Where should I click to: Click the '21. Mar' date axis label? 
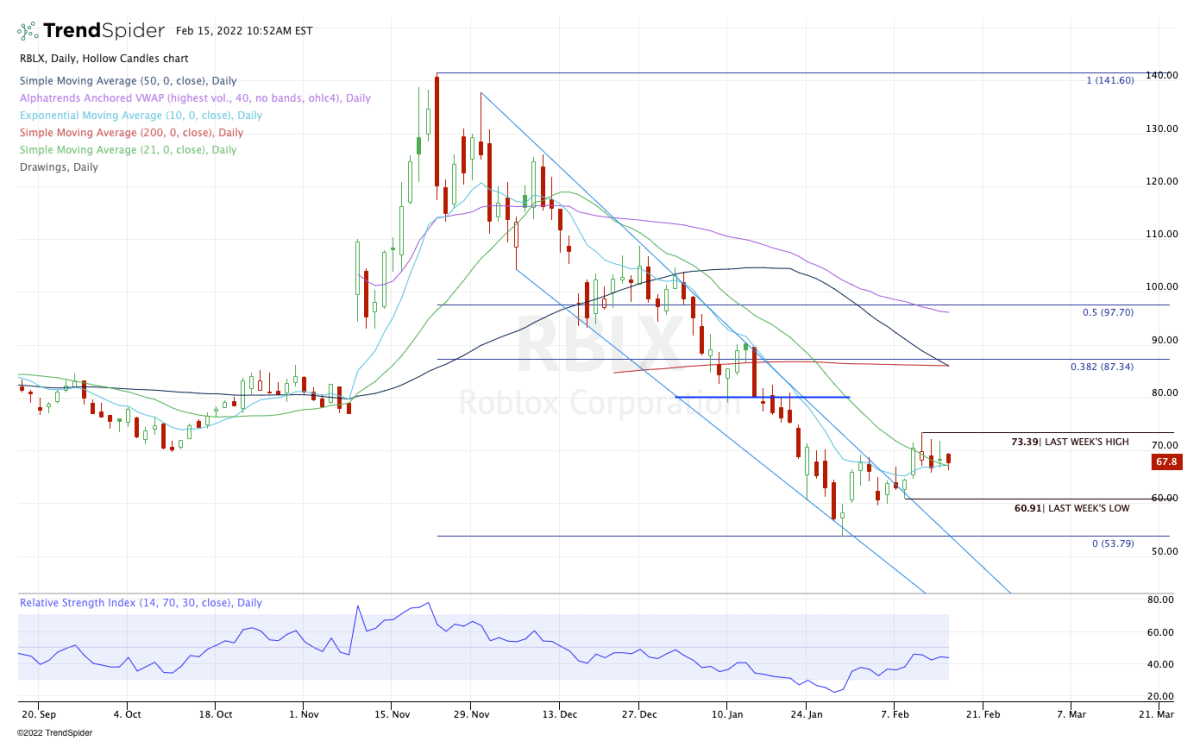tap(1156, 716)
